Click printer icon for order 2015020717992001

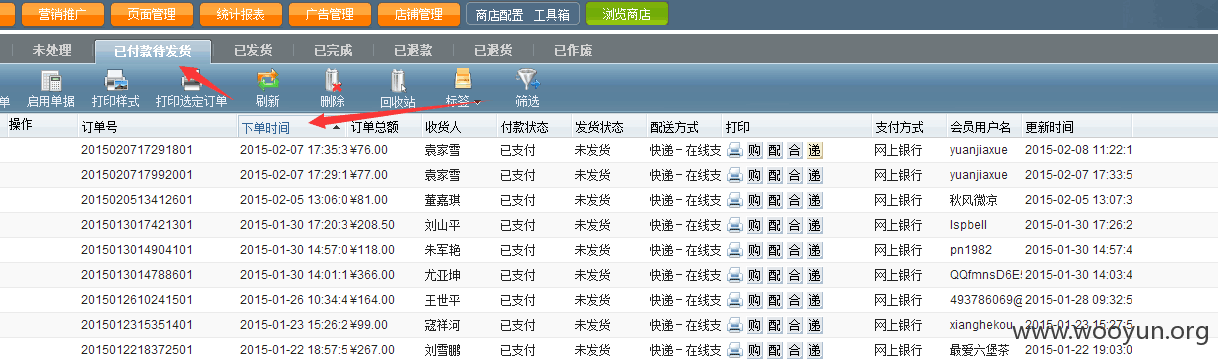click(735, 175)
